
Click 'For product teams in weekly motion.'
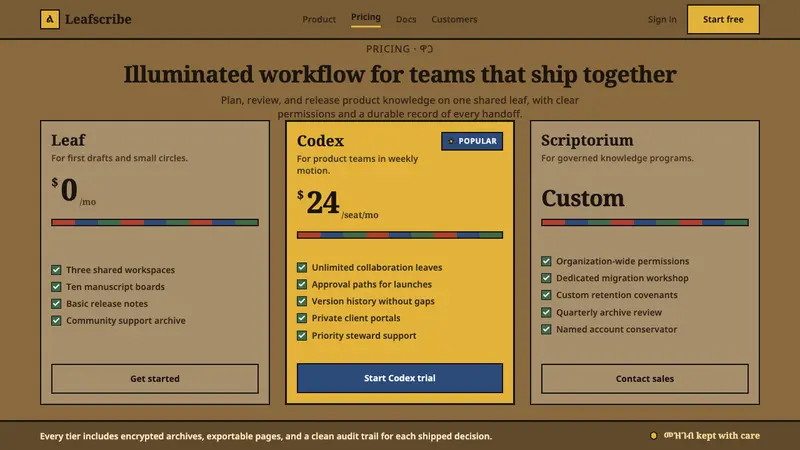[x=357, y=164]
